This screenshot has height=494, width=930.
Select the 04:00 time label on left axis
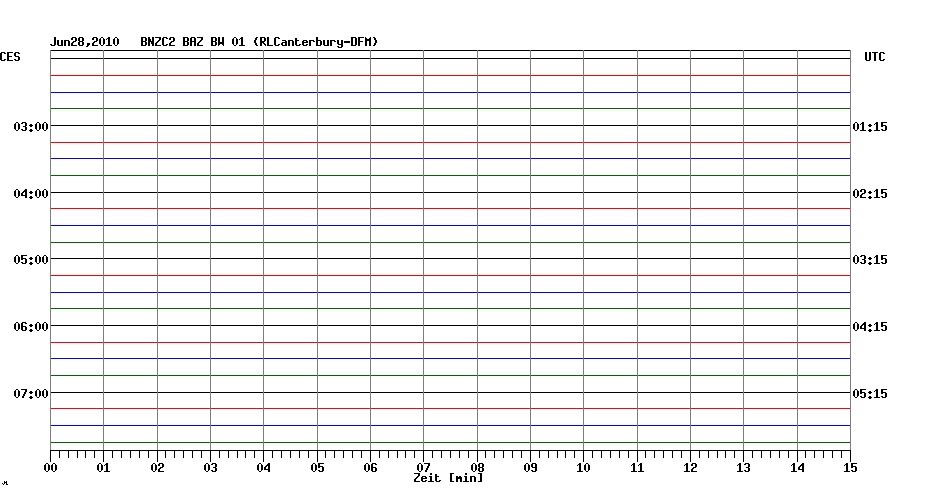pos(31,193)
